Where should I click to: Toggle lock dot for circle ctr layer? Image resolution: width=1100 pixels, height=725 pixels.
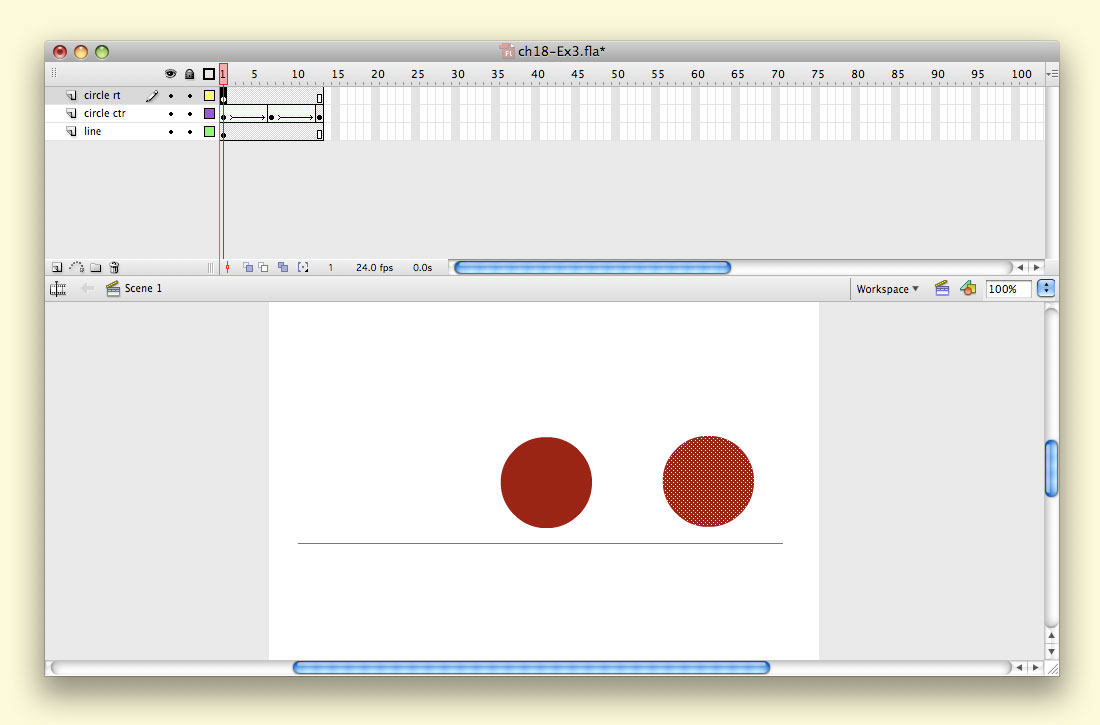(x=190, y=114)
